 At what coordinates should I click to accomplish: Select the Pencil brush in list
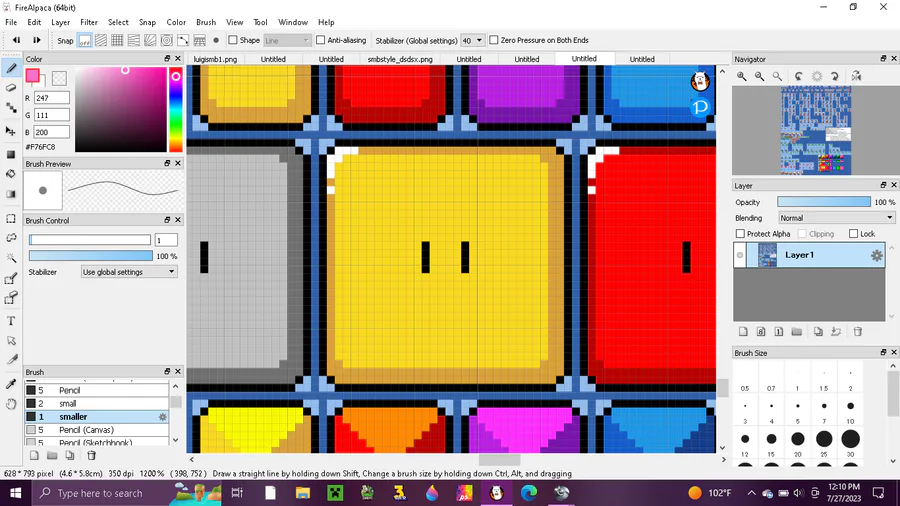point(96,390)
